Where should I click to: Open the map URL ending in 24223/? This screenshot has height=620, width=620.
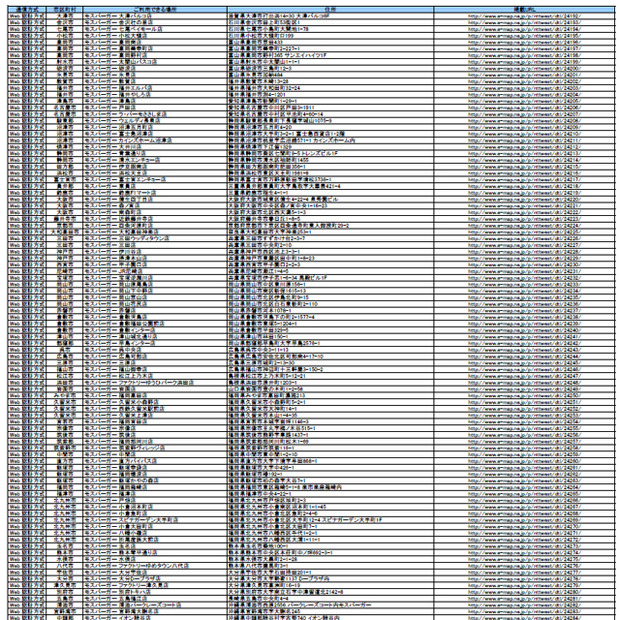[524, 219]
